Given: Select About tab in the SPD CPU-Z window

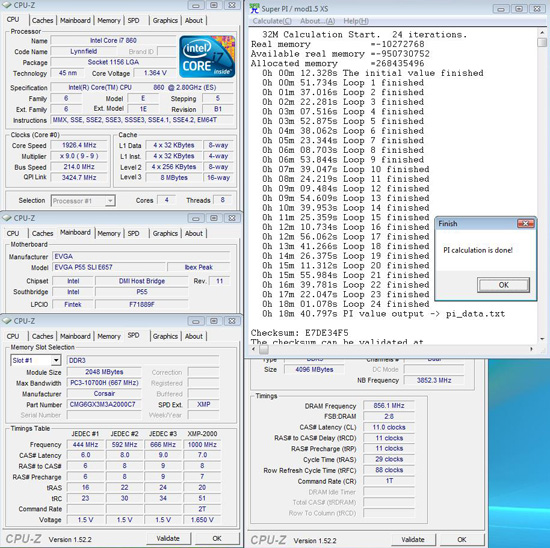Looking at the screenshot, I should [194, 336].
